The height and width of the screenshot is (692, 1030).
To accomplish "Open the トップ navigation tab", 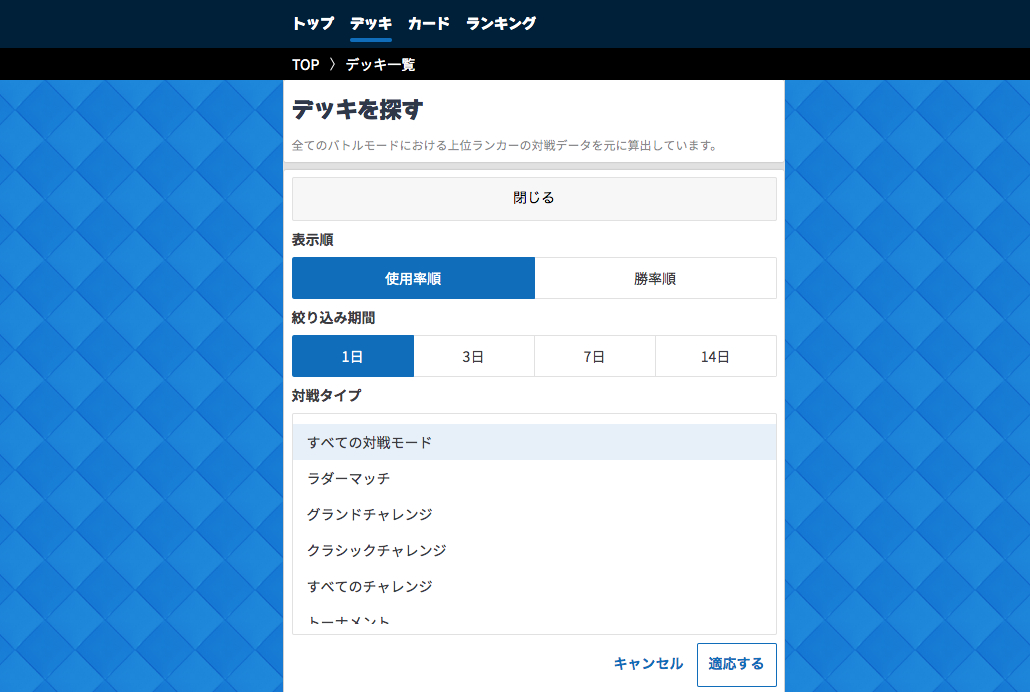I will [312, 23].
